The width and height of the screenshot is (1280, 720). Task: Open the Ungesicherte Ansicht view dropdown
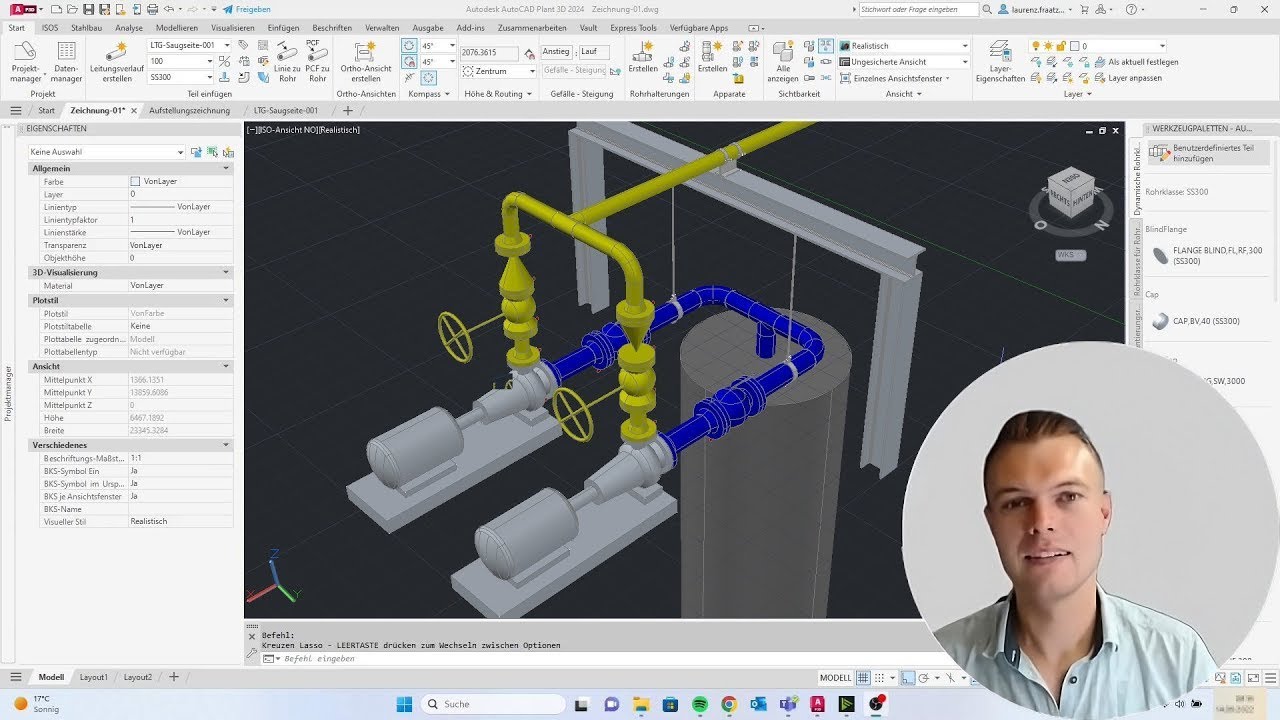(904, 62)
